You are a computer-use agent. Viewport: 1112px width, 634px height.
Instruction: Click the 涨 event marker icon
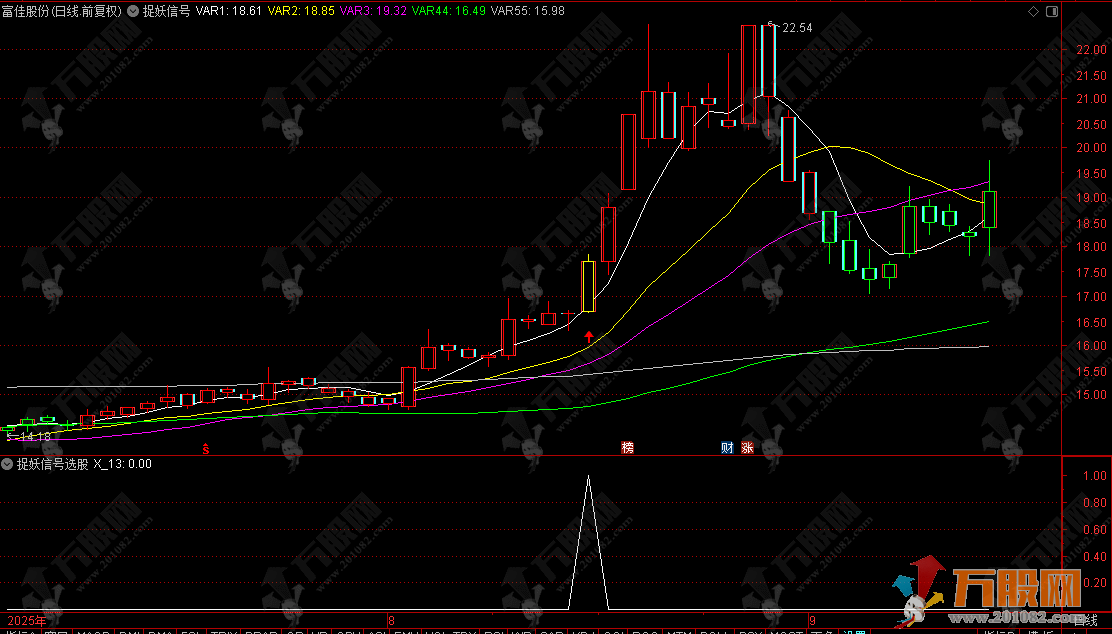[x=747, y=447]
